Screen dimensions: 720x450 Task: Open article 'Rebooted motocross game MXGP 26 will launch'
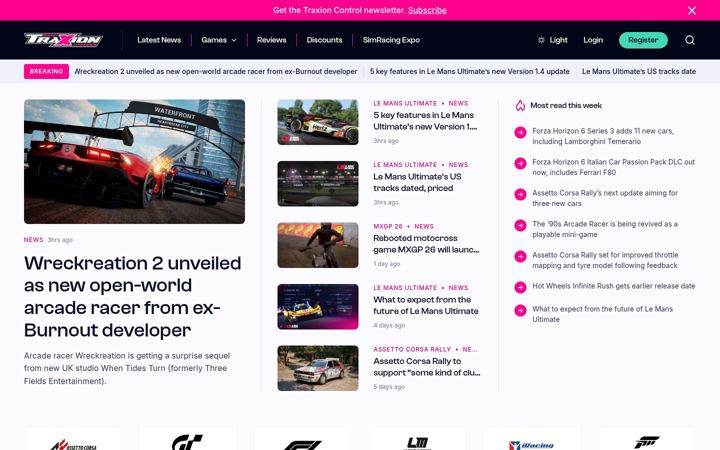[x=426, y=244]
